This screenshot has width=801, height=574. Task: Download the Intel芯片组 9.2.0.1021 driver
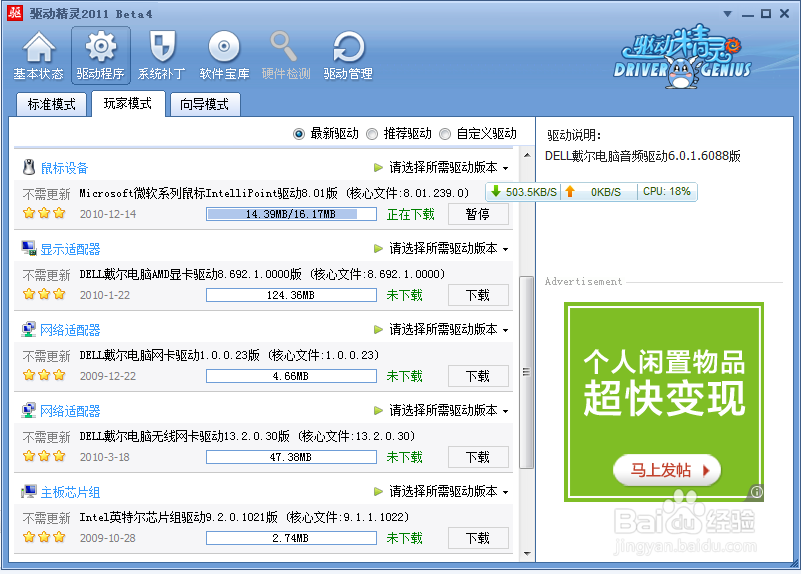[478, 538]
